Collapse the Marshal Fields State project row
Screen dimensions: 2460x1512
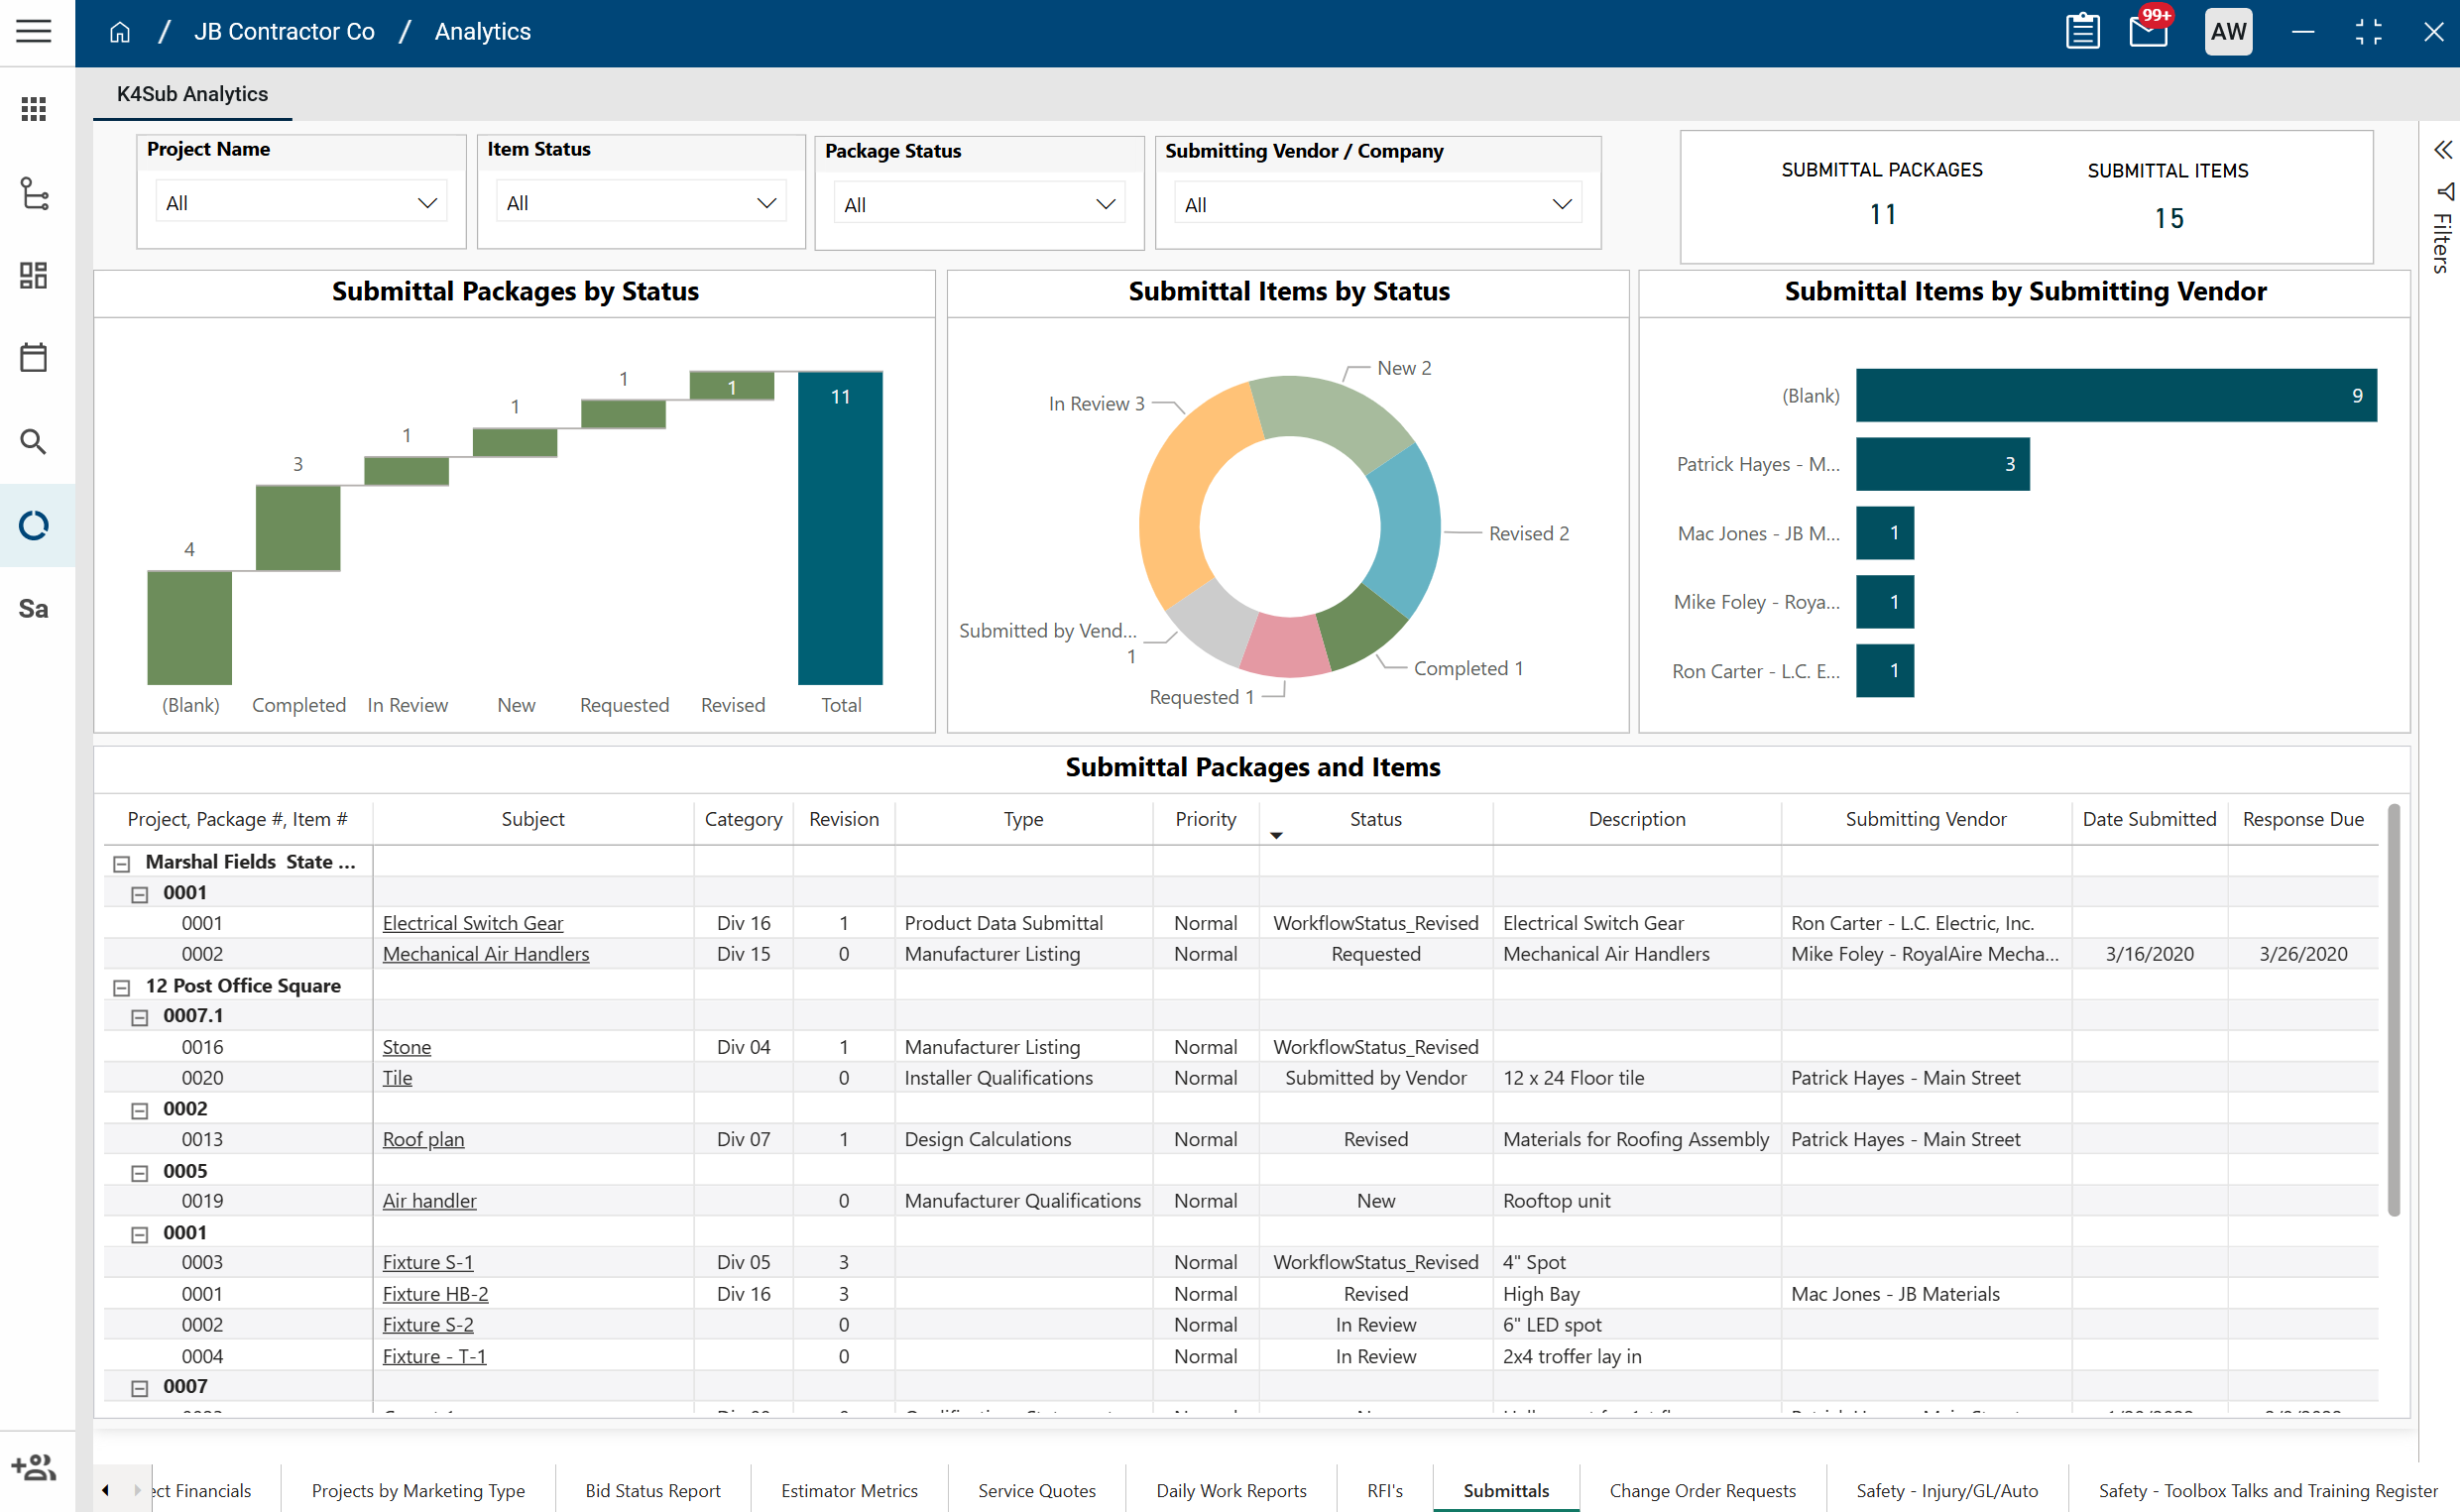[122, 864]
